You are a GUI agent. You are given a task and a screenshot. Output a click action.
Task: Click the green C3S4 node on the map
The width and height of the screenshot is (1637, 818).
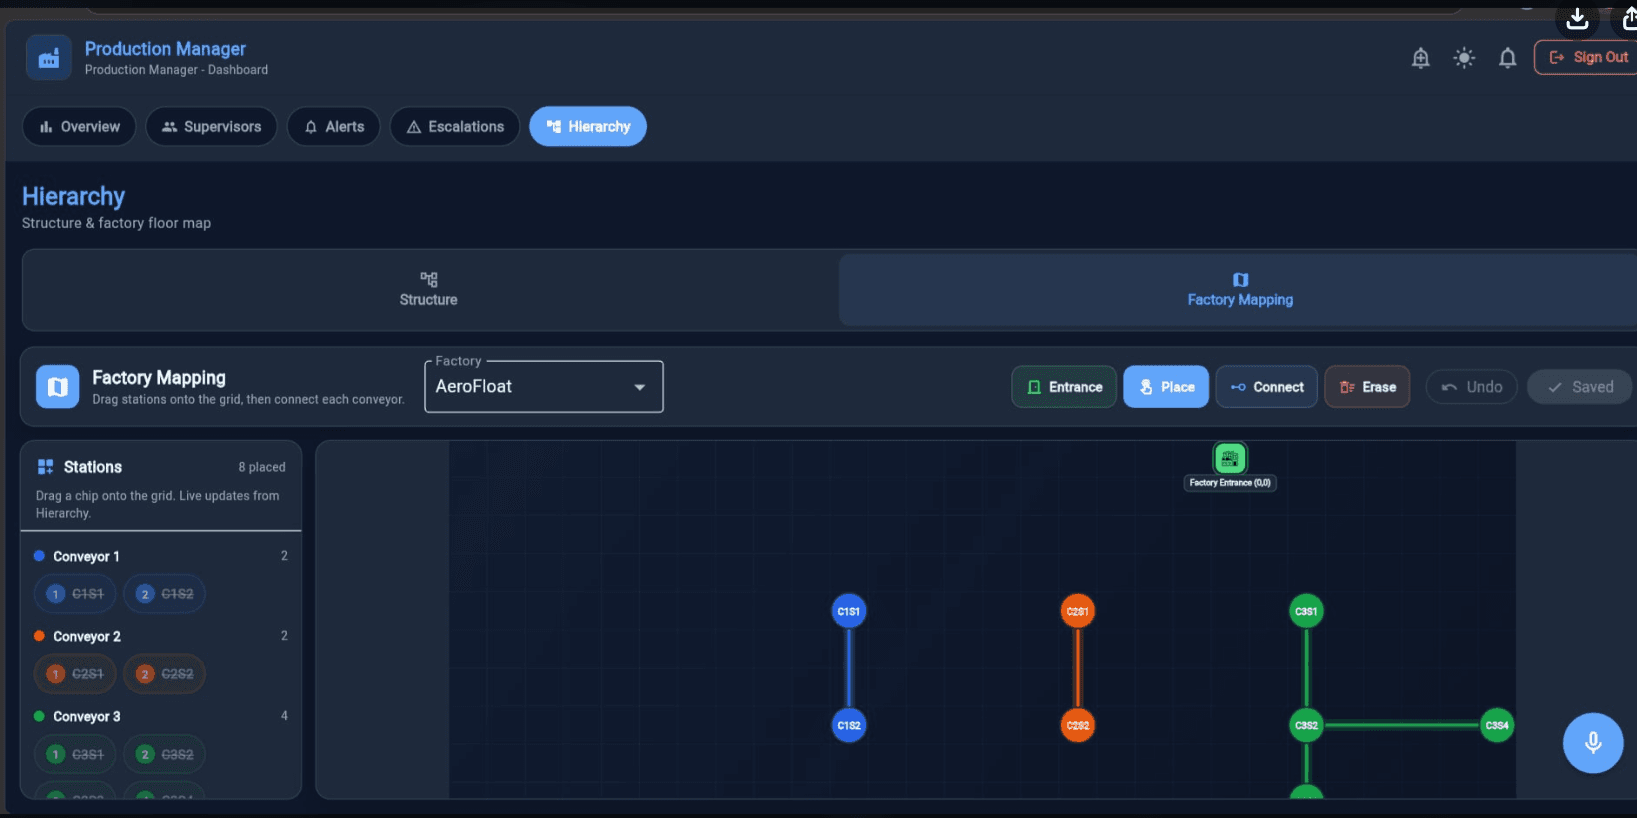point(1497,725)
